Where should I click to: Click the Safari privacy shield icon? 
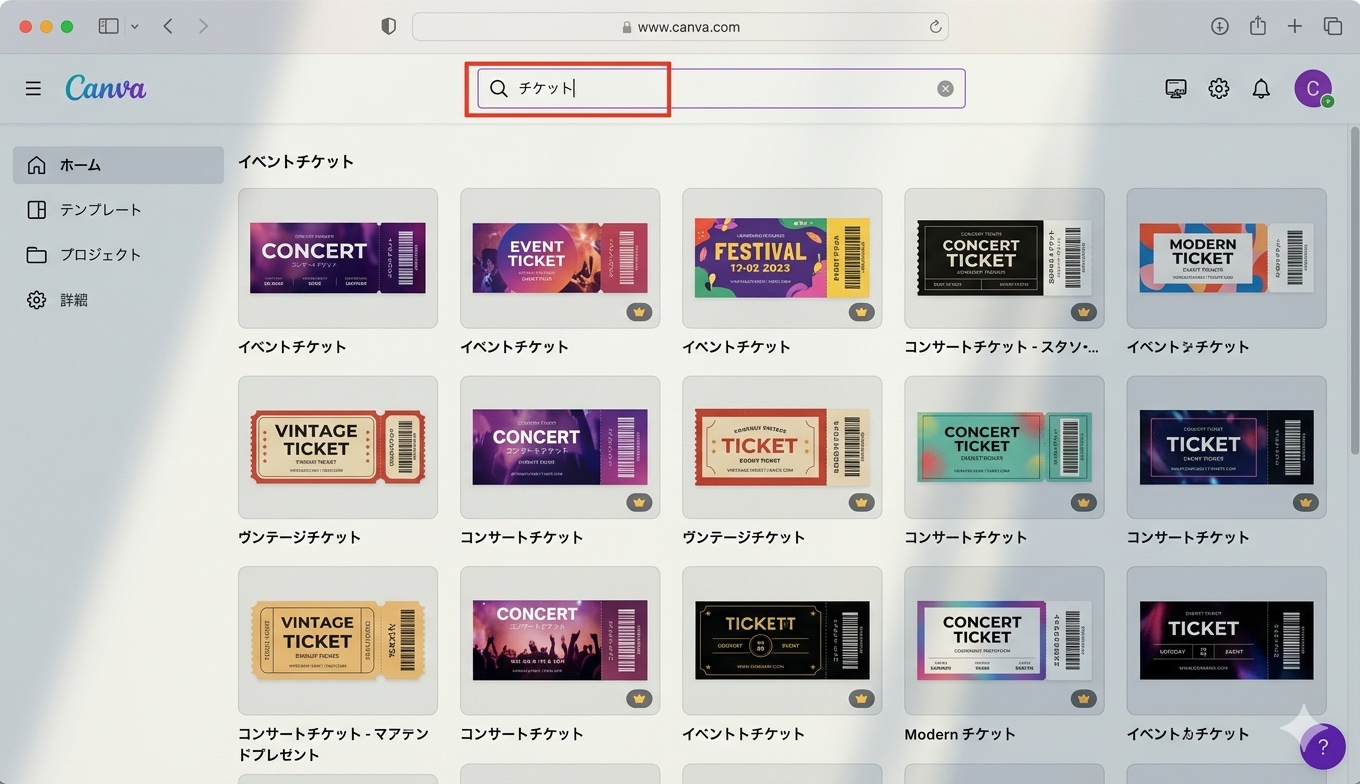388,26
